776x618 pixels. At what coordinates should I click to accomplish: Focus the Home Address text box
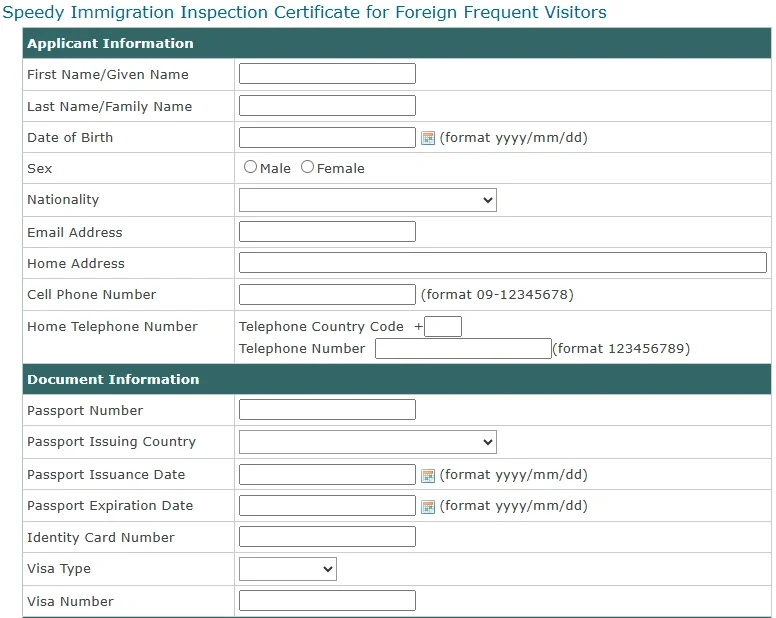502,263
